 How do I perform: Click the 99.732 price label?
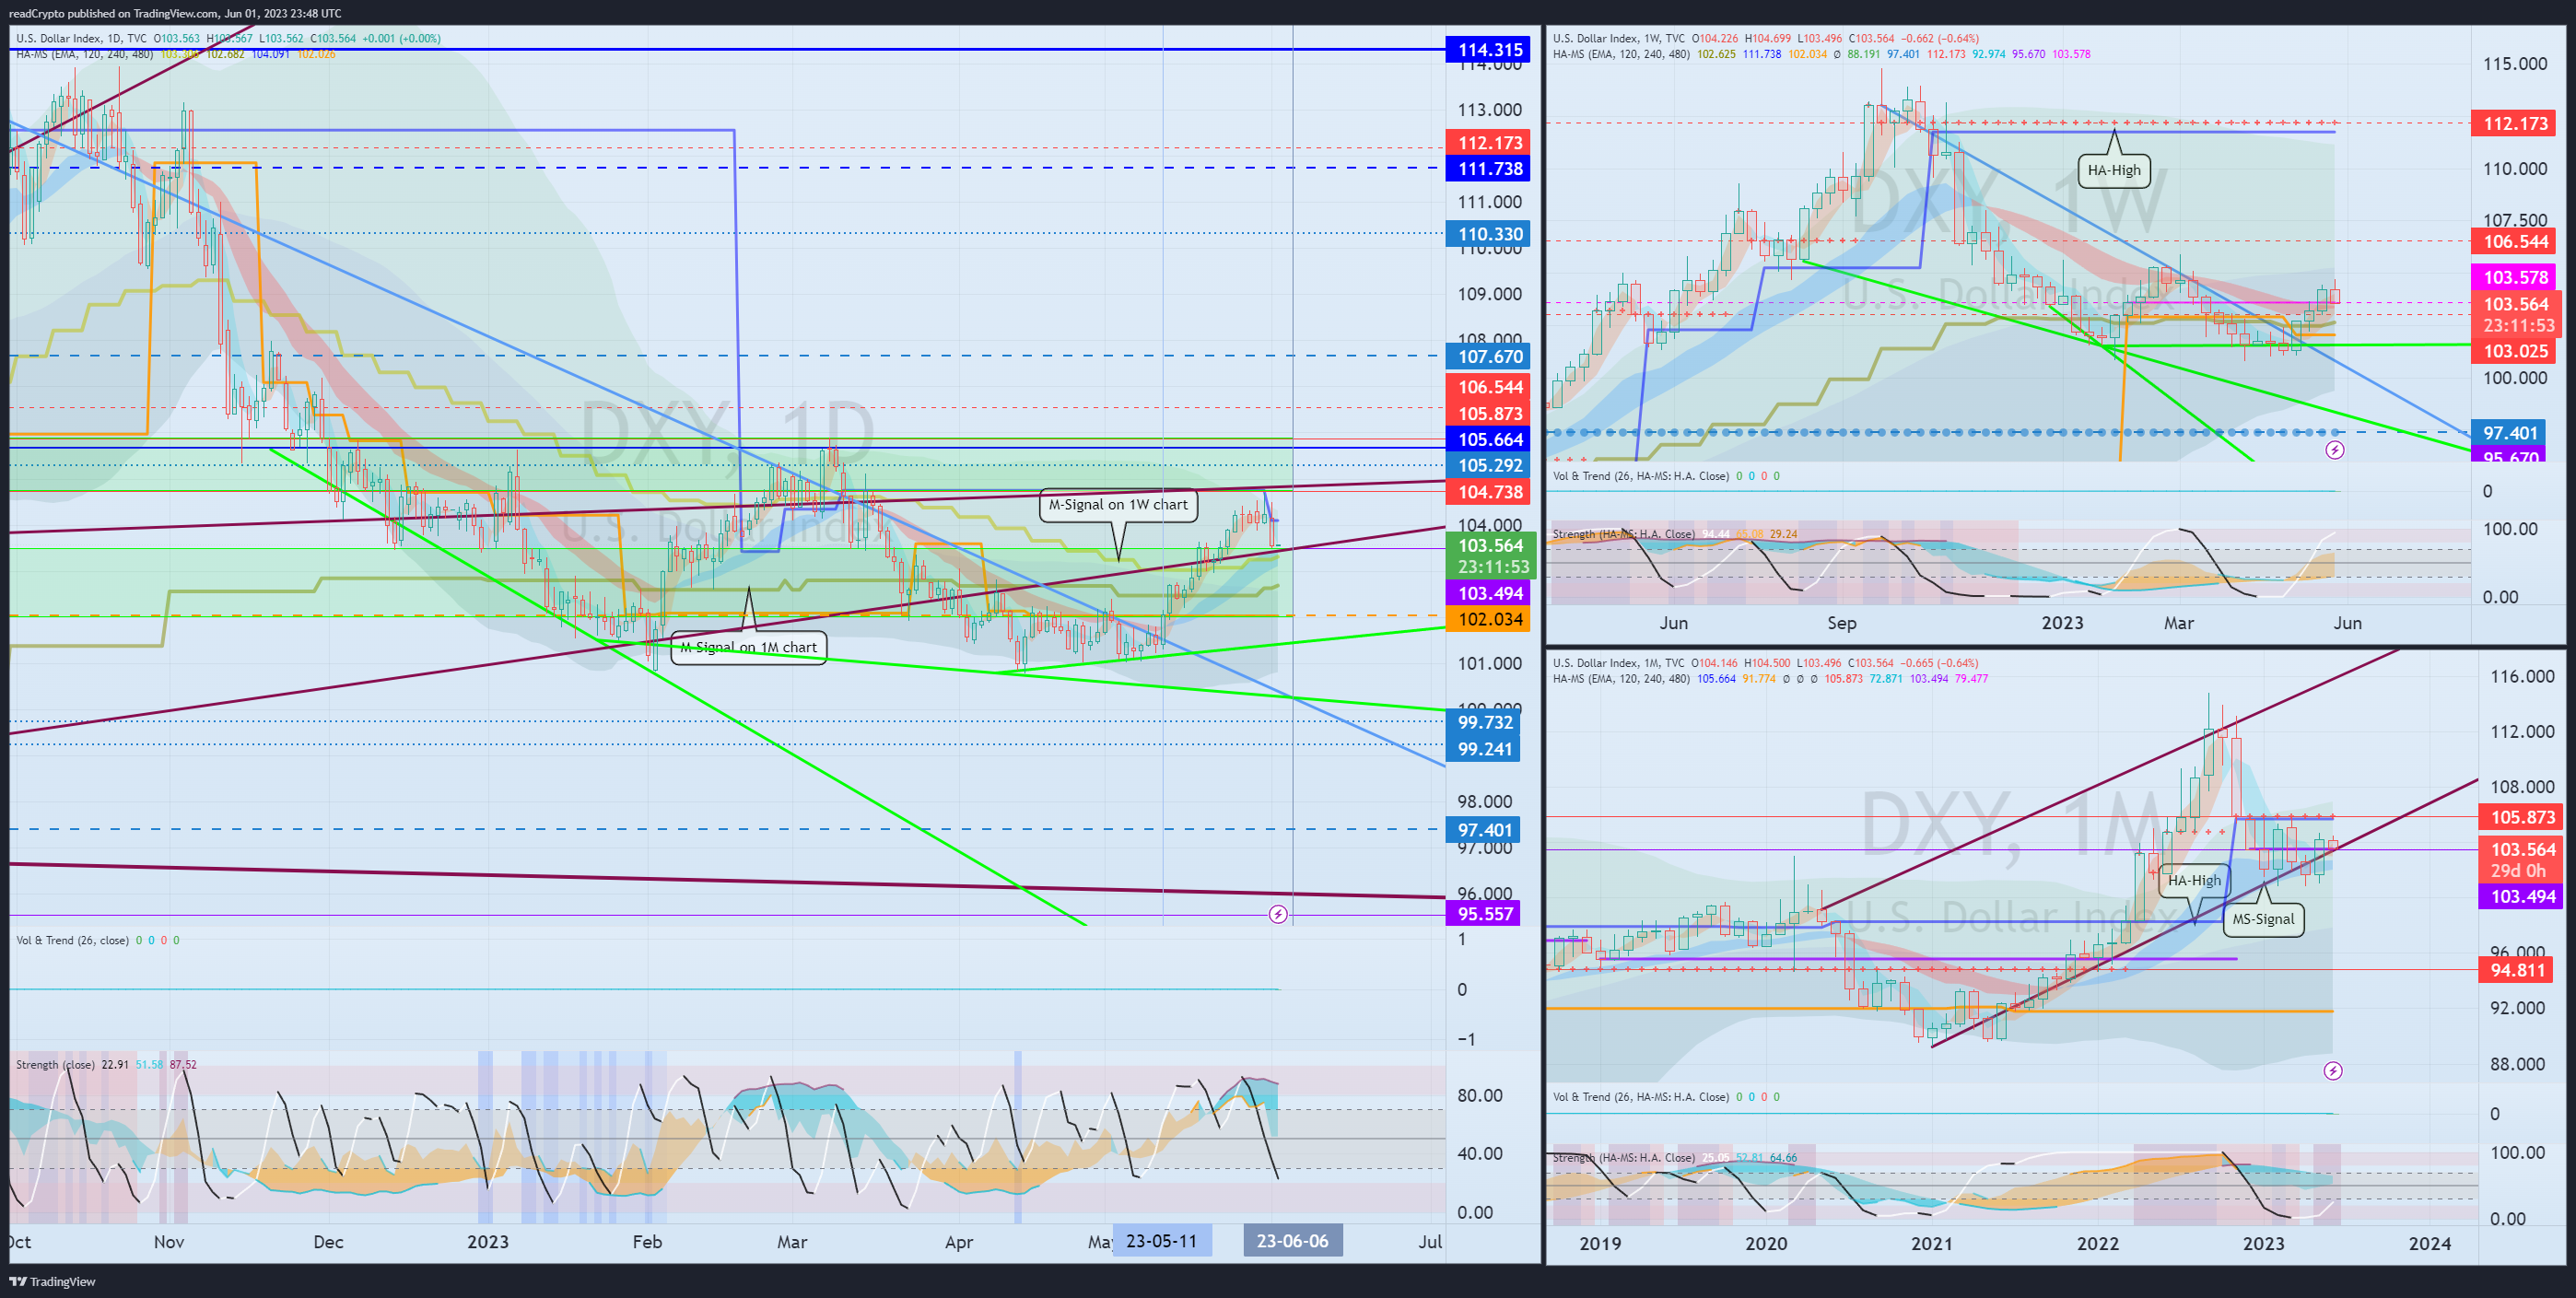[1483, 722]
